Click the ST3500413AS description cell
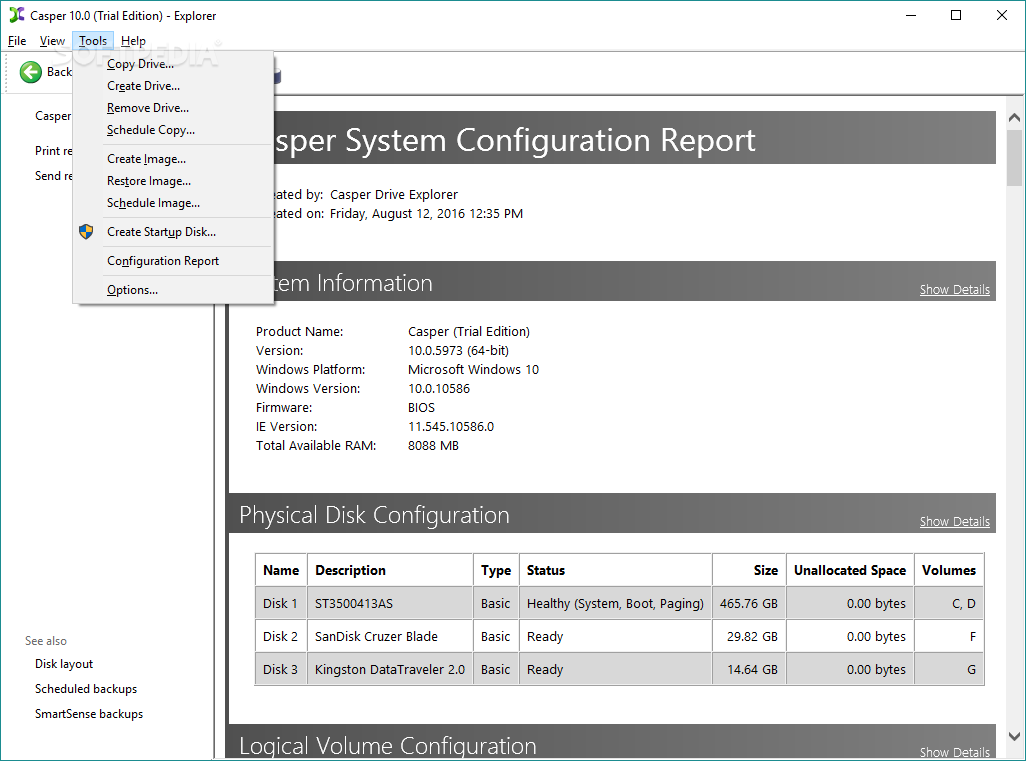The image size is (1026, 761). click(390, 603)
